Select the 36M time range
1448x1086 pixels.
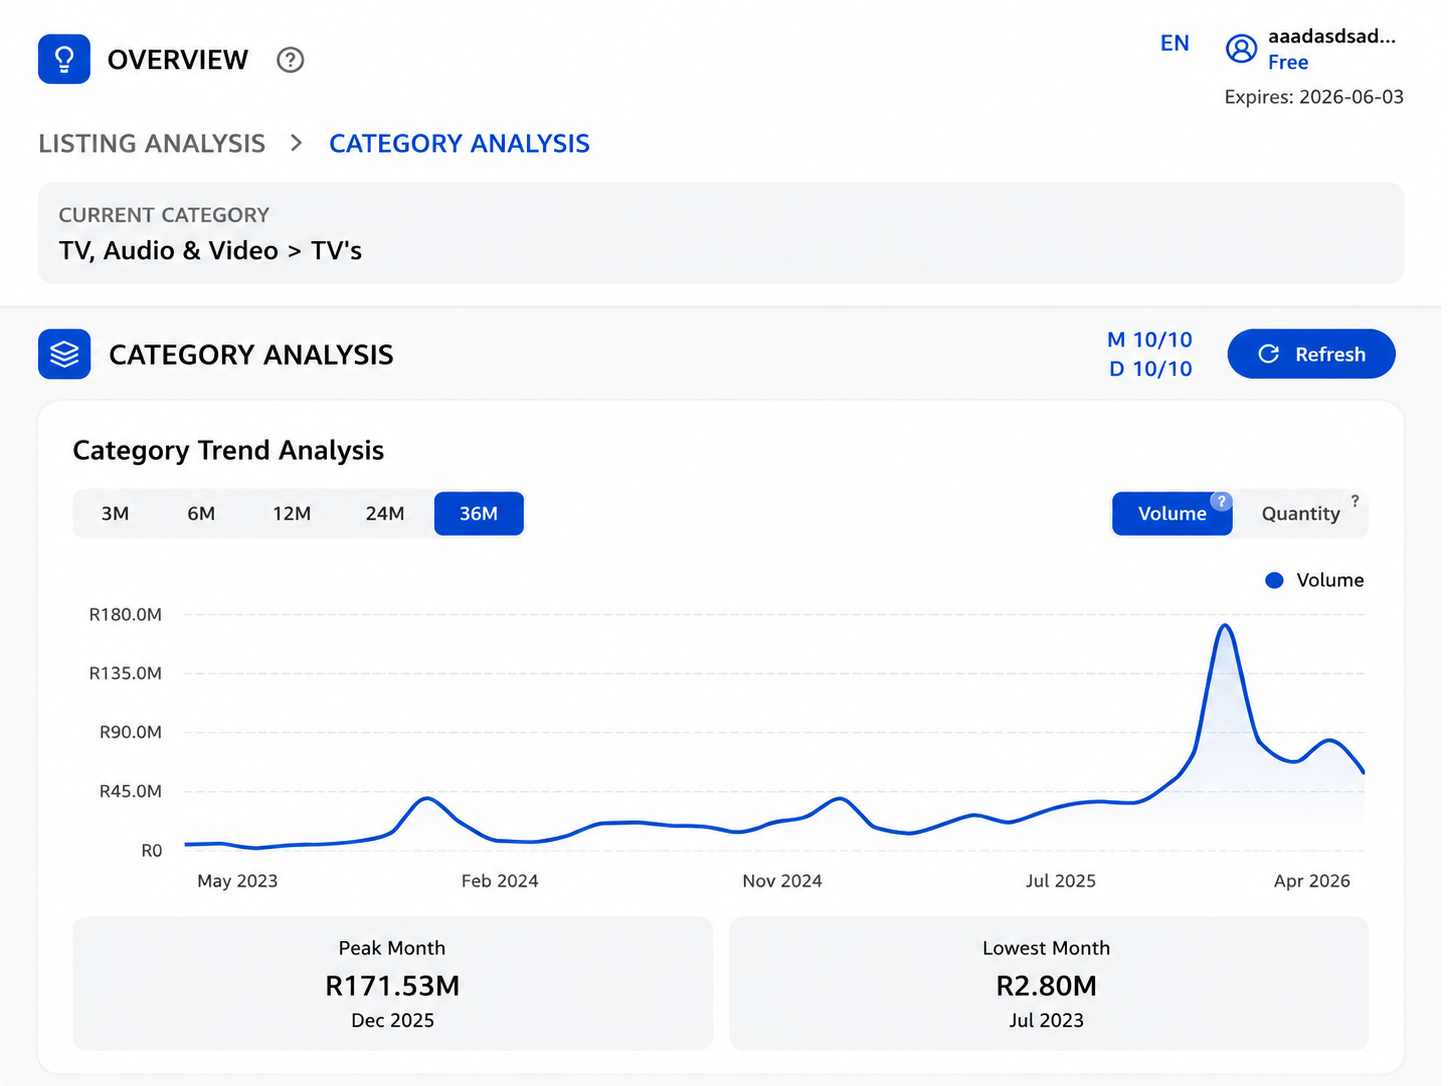pyautogui.click(x=479, y=514)
